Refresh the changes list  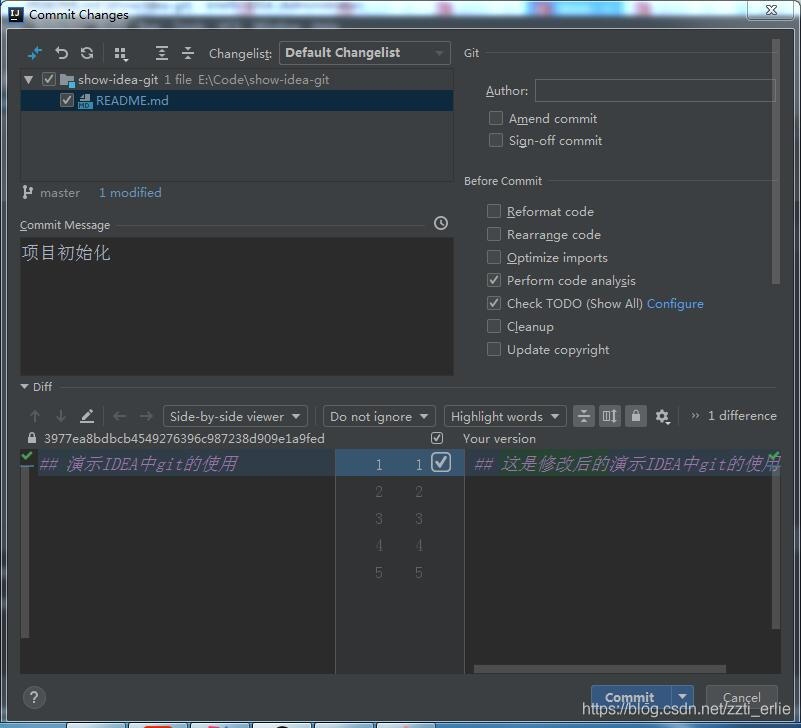(87, 53)
